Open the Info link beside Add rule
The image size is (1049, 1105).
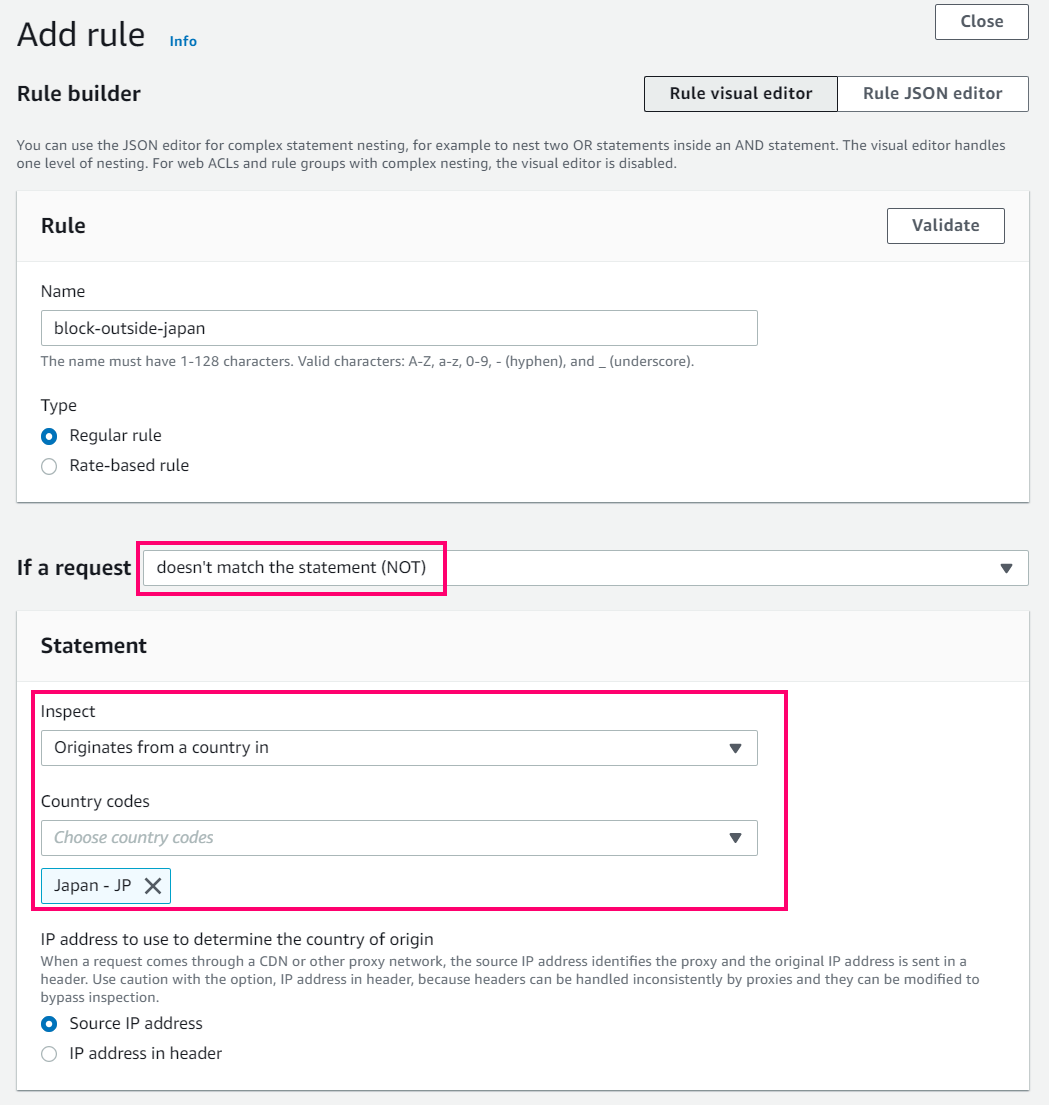(183, 42)
